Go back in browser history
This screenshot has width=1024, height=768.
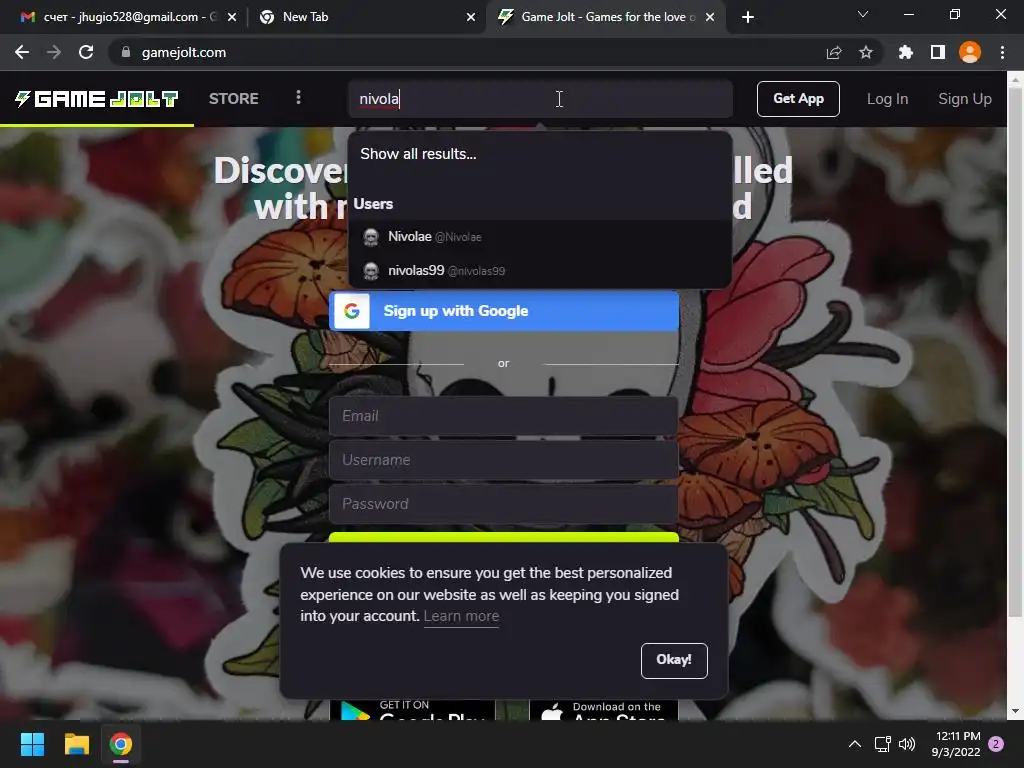[22, 52]
